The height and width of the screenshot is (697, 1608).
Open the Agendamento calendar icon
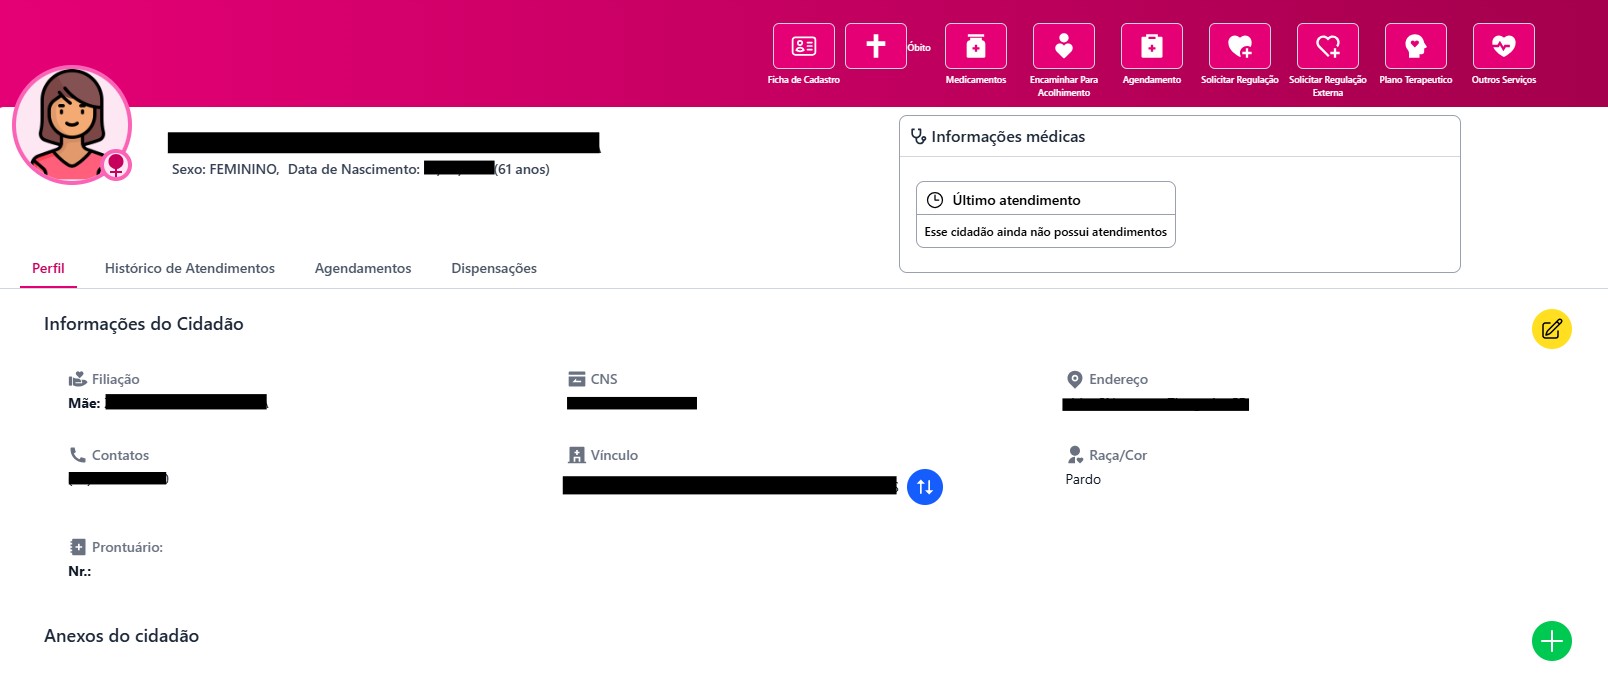(x=1152, y=46)
